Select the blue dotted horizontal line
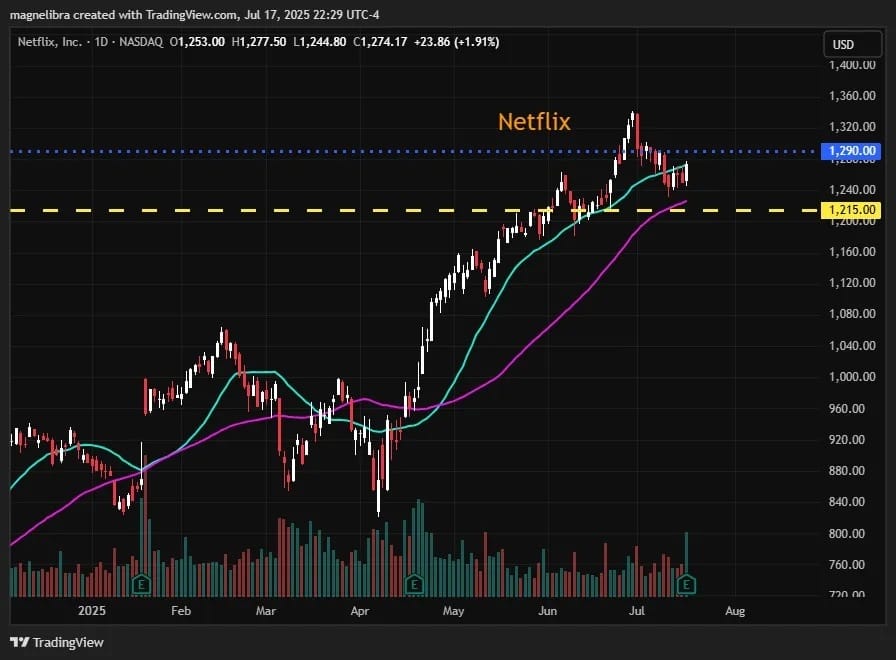The height and width of the screenshot is (660, 896). 414,151
